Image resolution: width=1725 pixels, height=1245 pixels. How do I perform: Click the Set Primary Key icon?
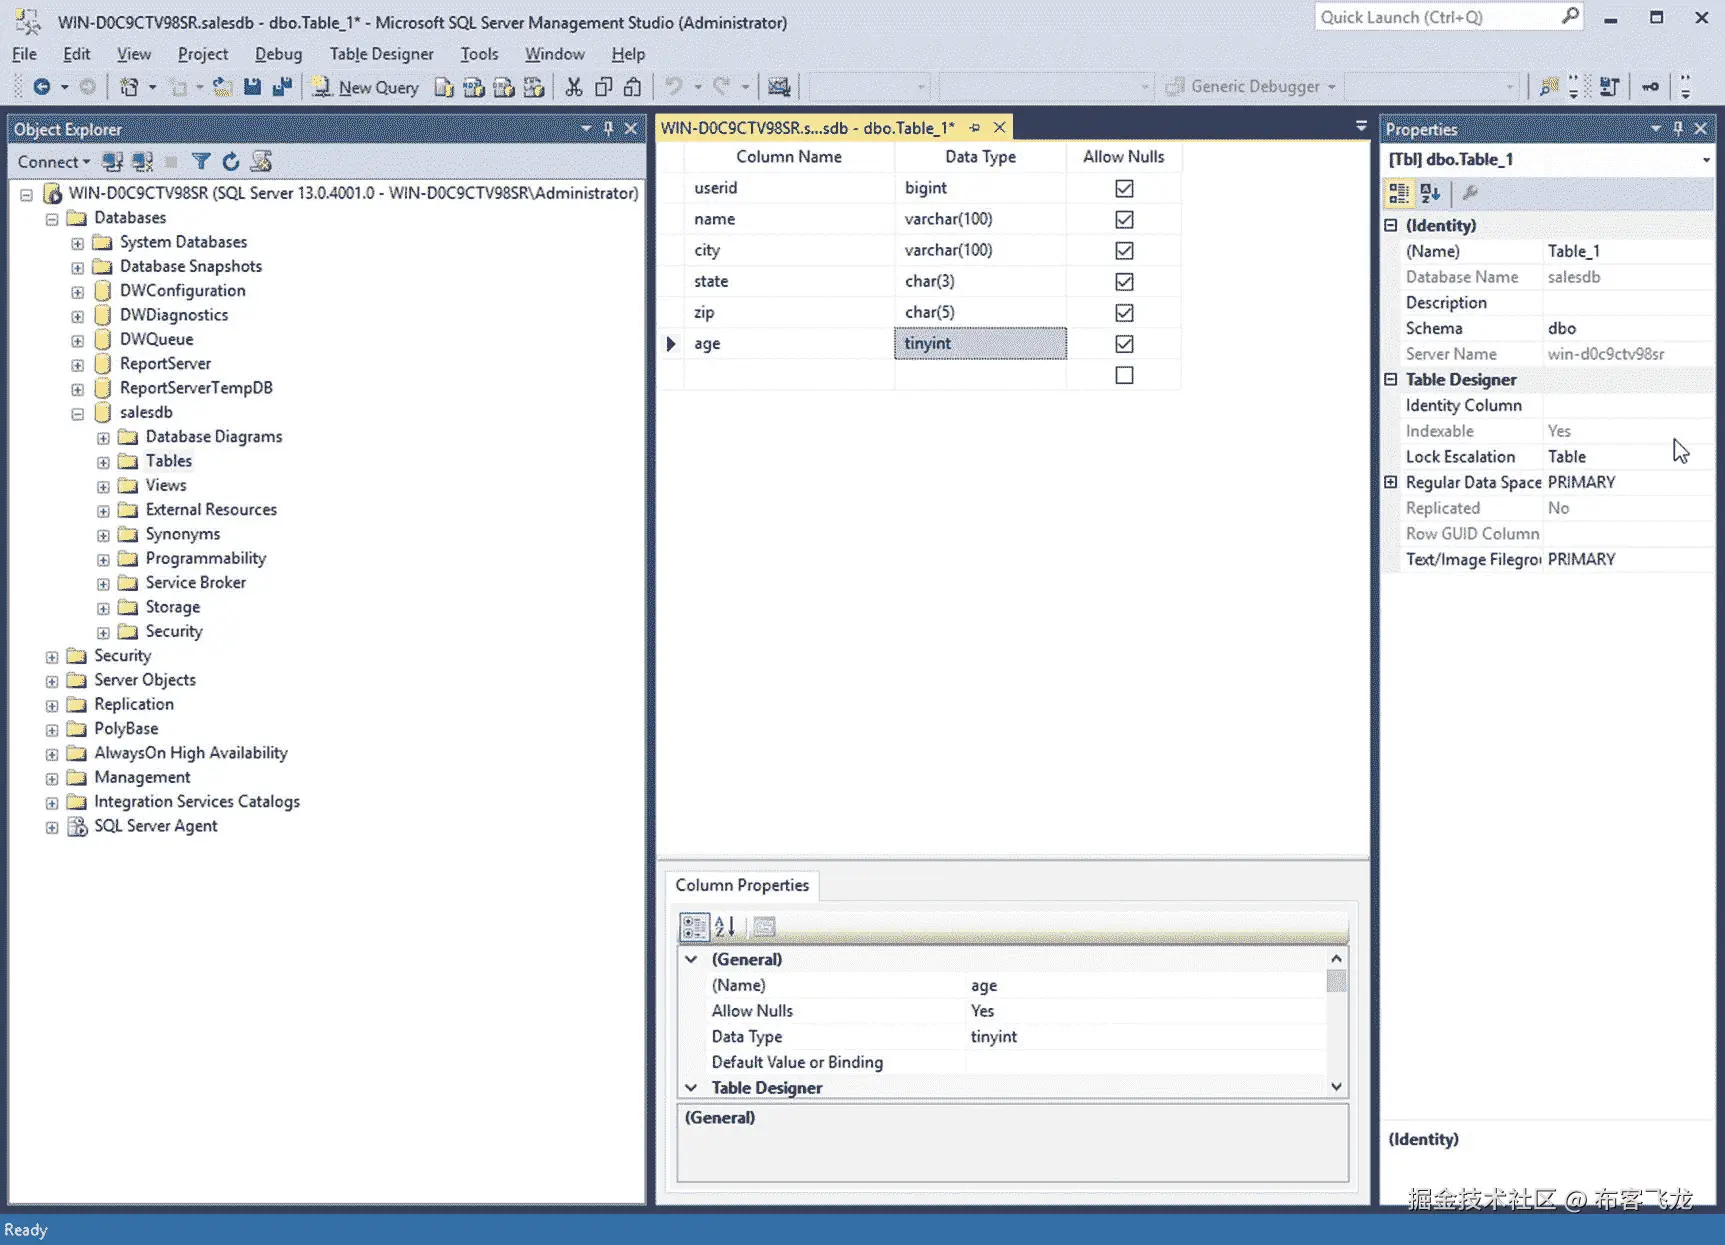1650,87
